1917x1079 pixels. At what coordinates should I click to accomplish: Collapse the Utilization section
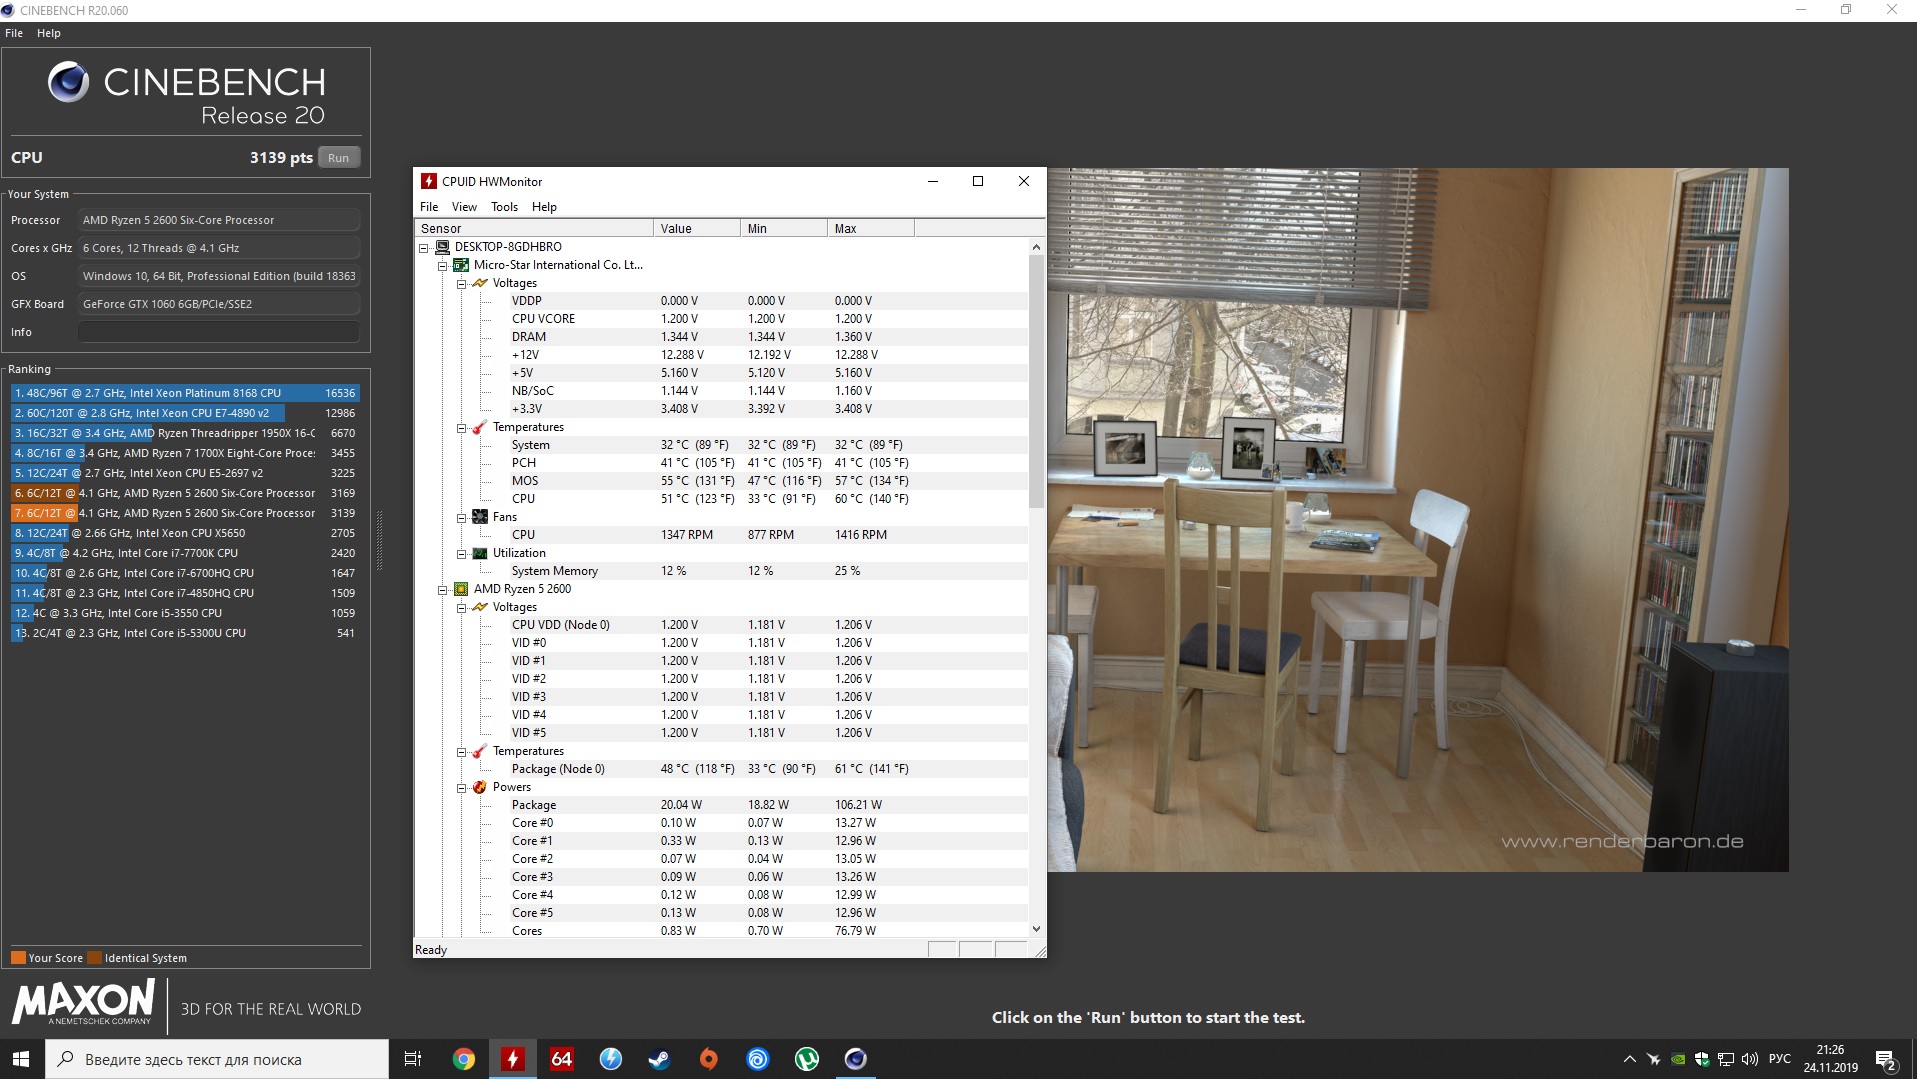(461, 553)
